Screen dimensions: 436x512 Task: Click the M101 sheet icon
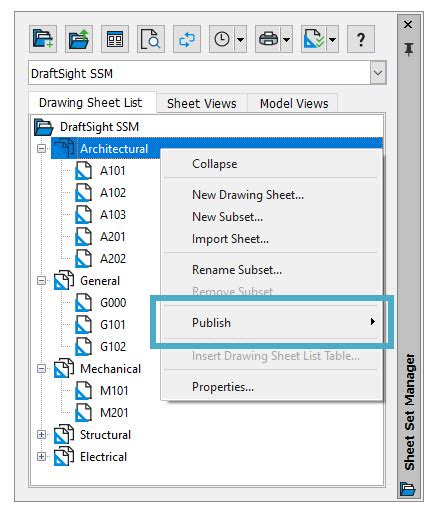click(x=83, y=391)
